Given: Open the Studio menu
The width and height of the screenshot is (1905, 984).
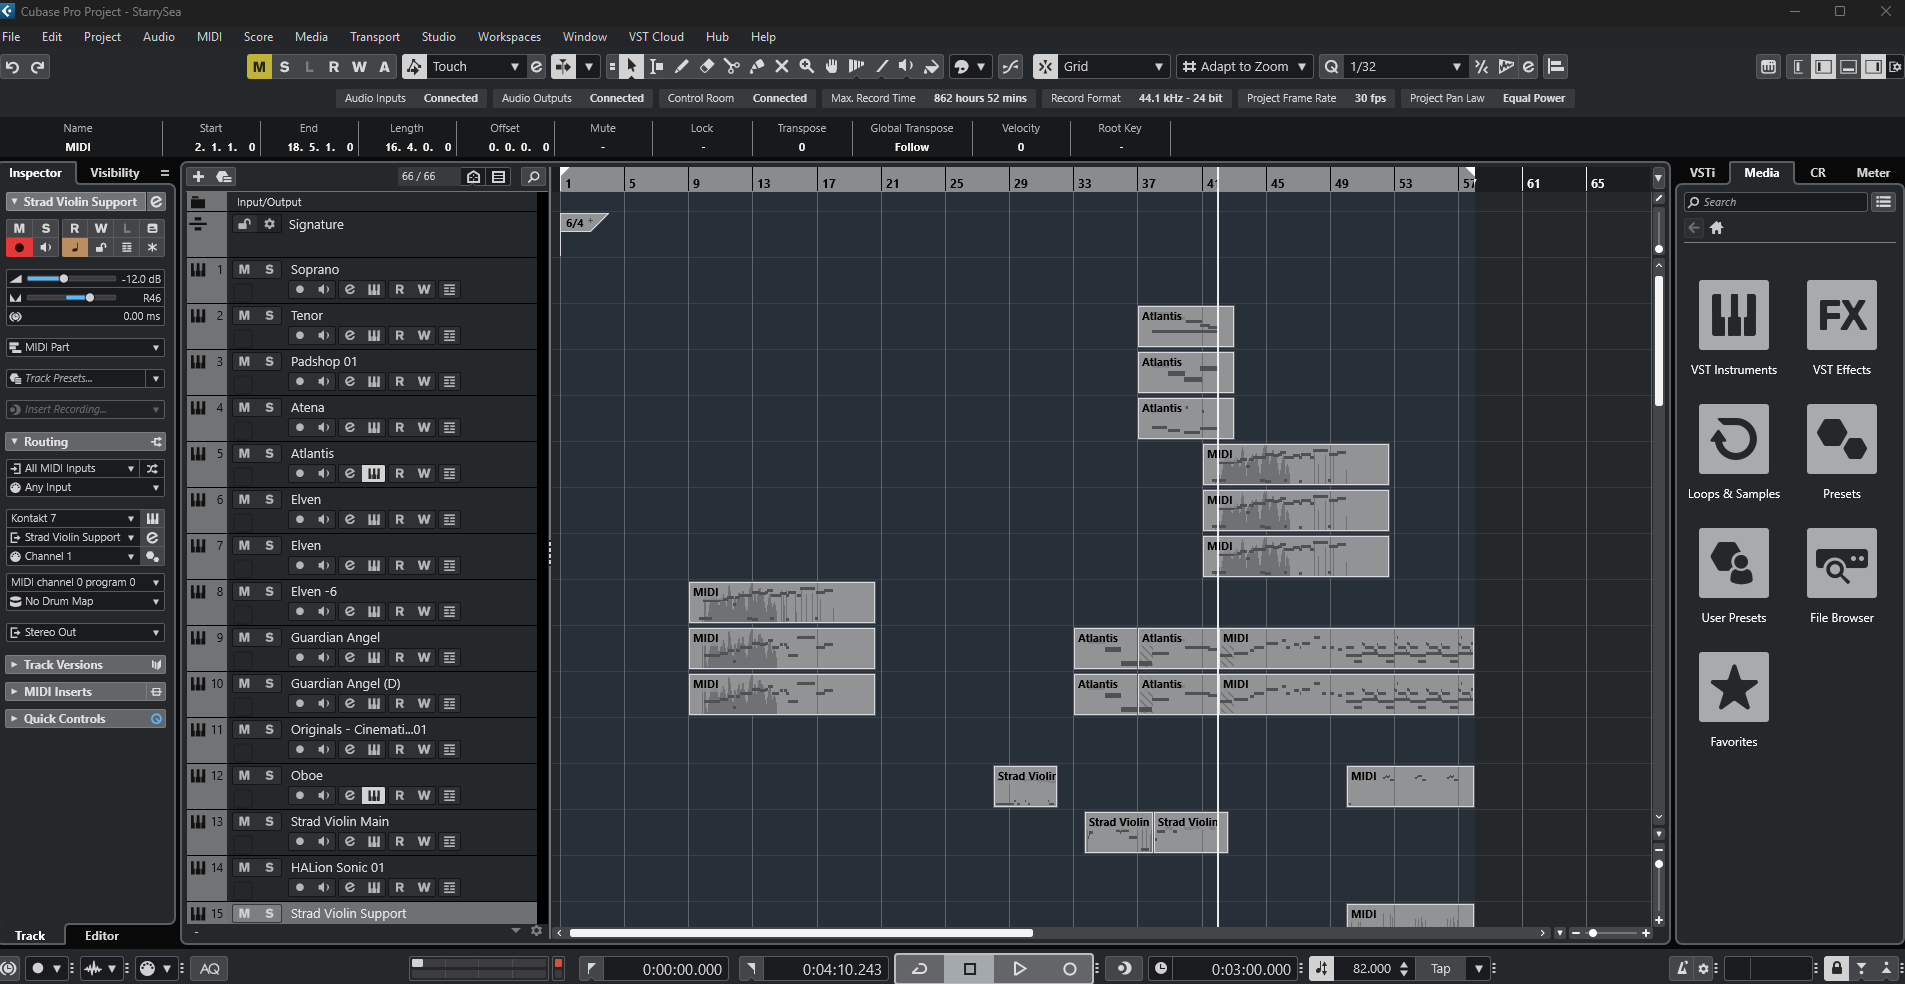Looking at the screenshot, I should click(438, 36).
